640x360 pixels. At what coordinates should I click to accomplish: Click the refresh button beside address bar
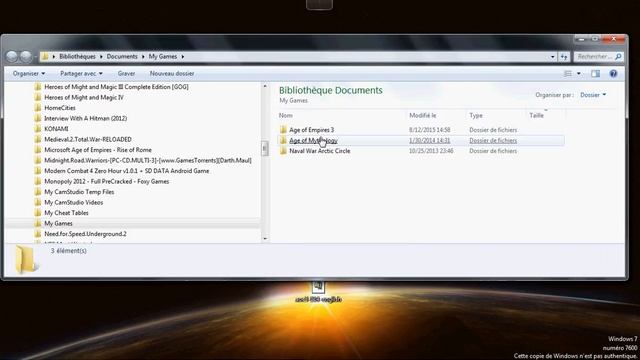[x=564, y=56]
